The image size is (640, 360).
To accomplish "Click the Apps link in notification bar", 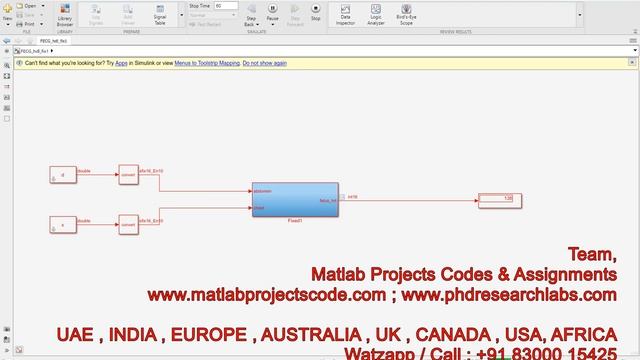I will pos(121,63).
